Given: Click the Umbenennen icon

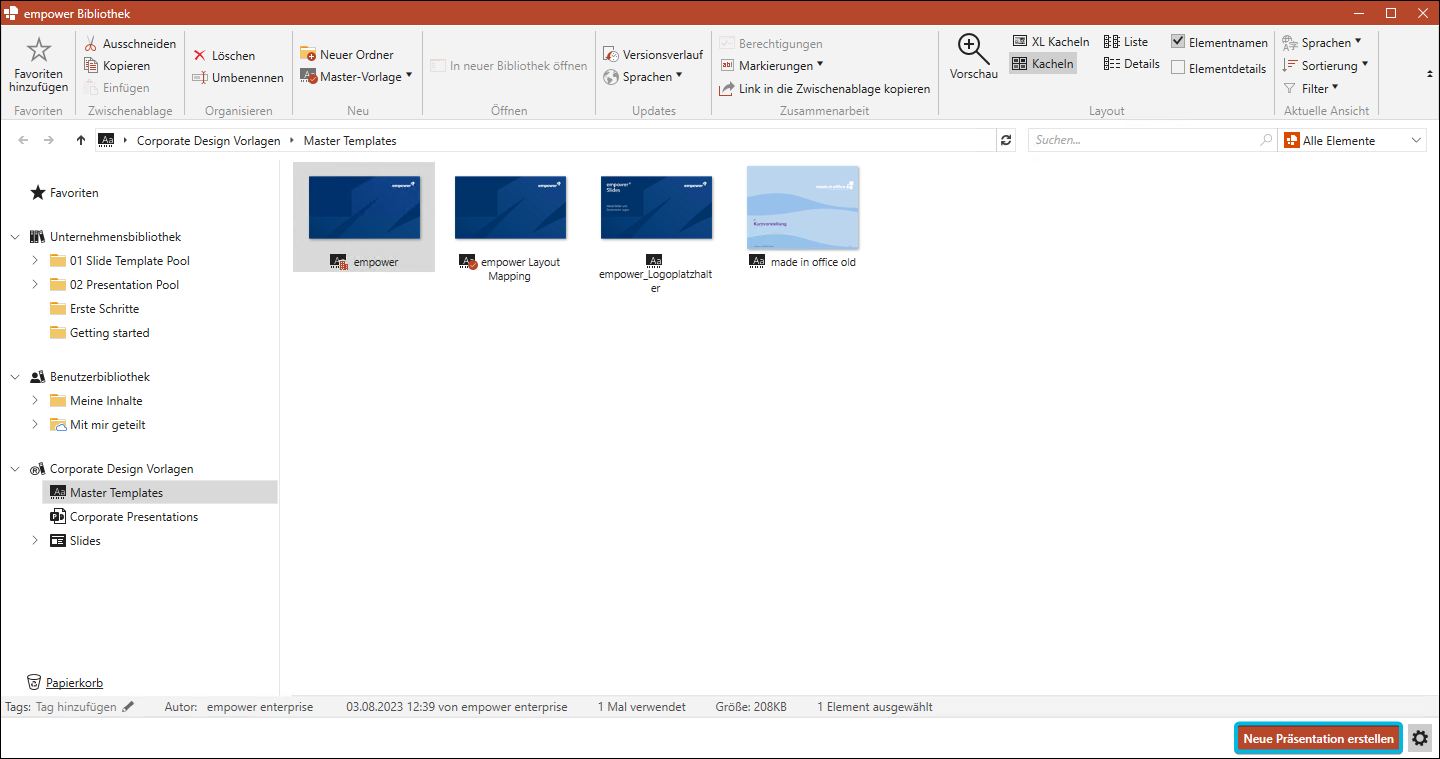Looking at the screenshot, I should point(200,78).
